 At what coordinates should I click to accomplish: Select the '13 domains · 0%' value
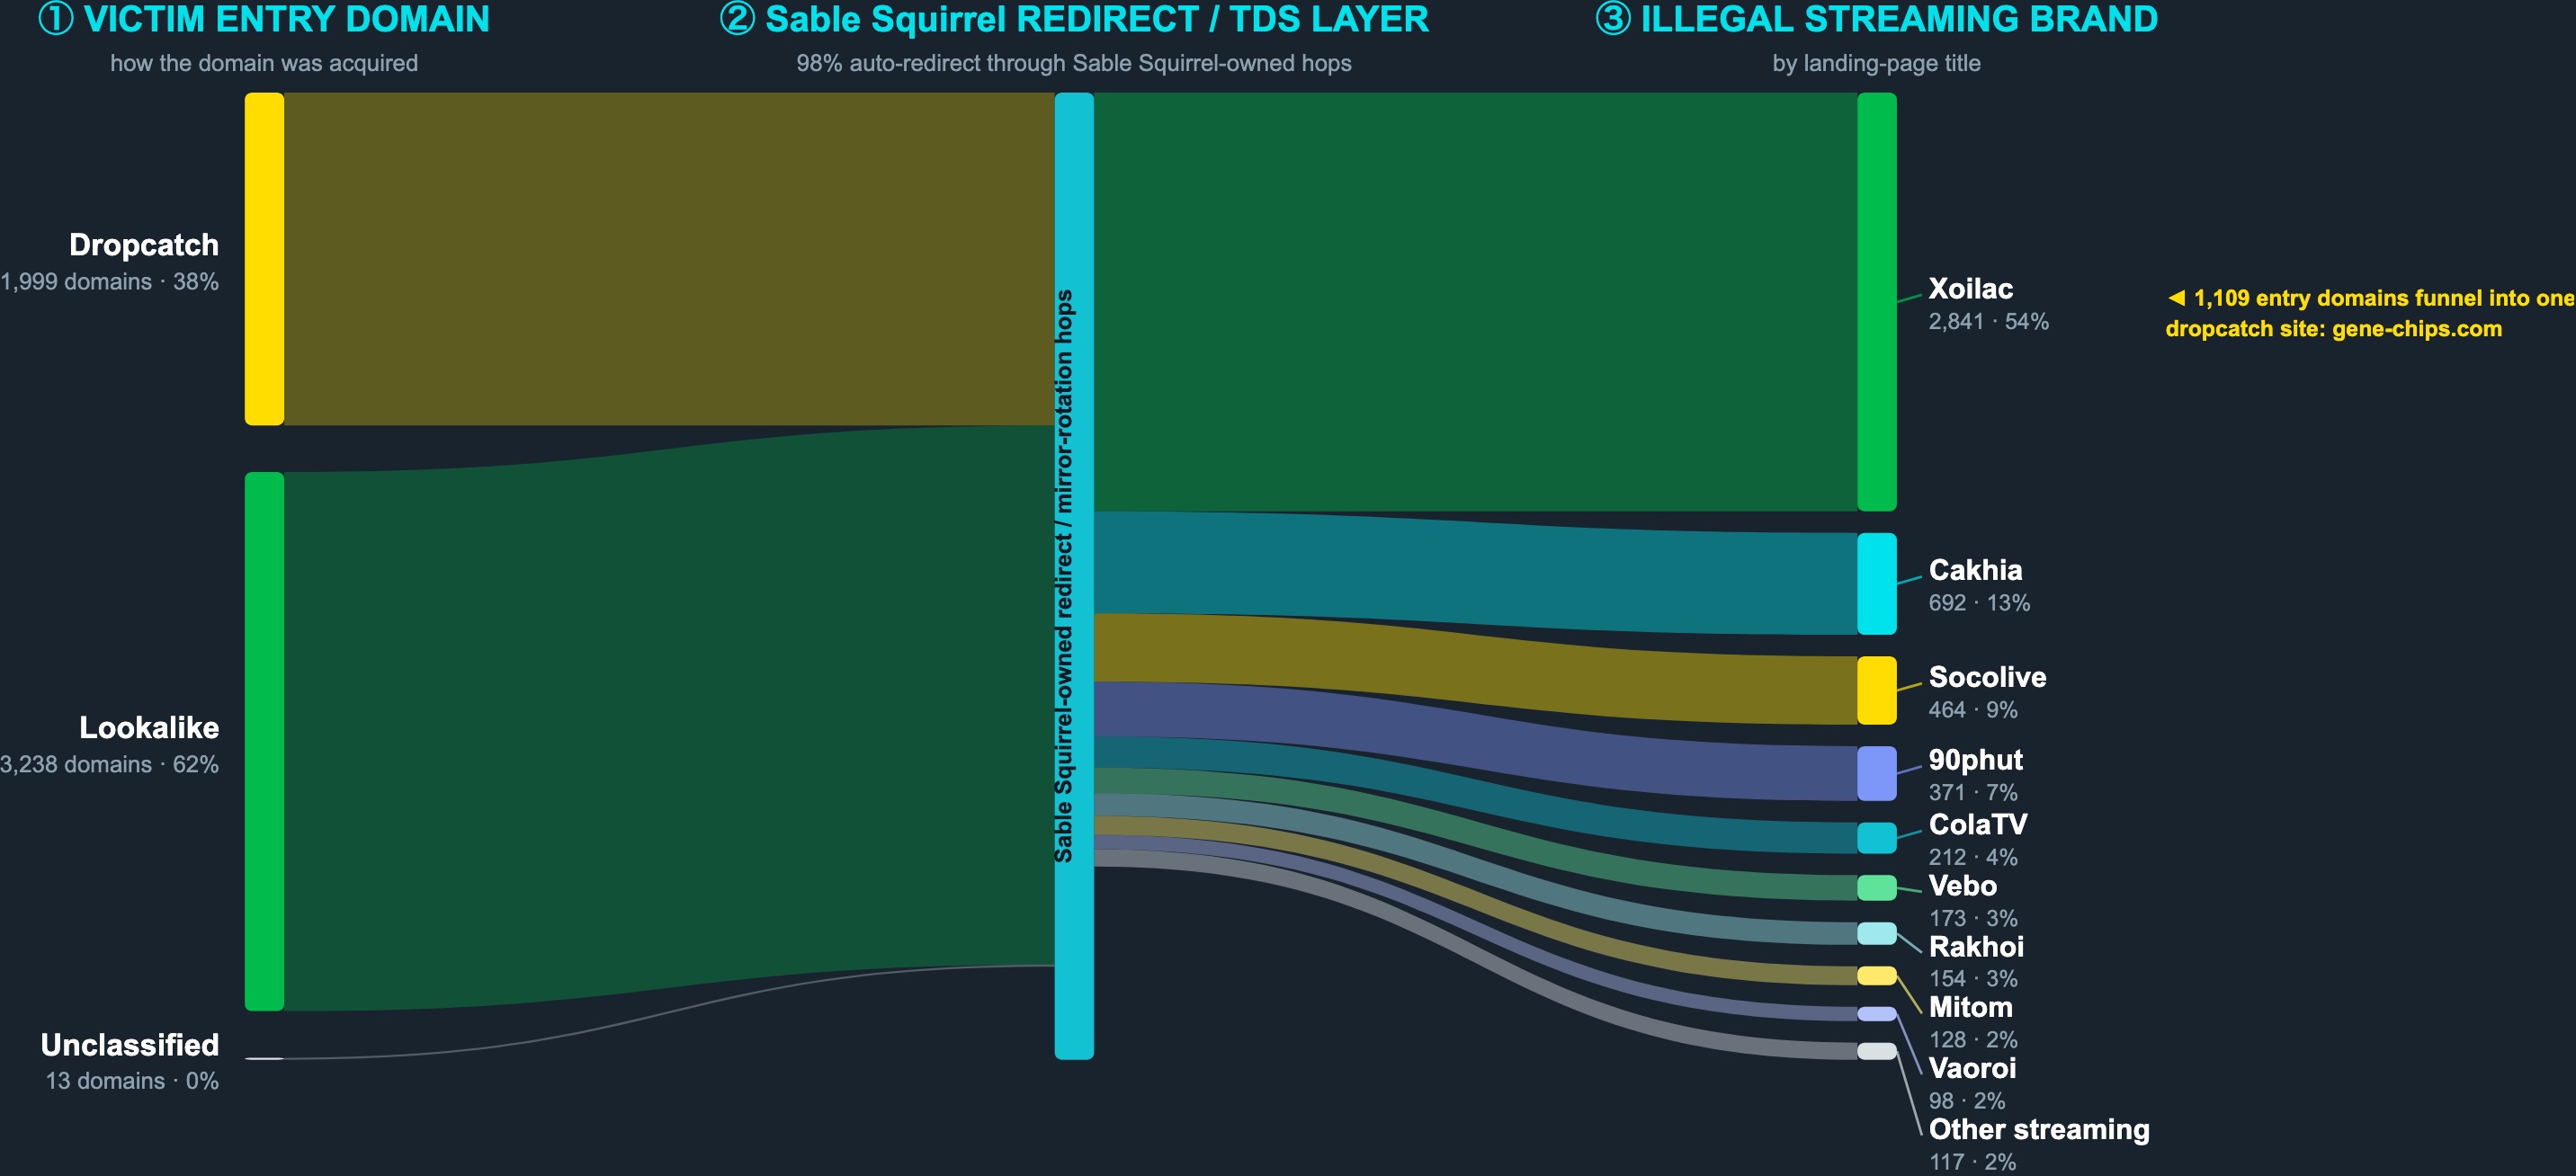[x=132, y=1081]
